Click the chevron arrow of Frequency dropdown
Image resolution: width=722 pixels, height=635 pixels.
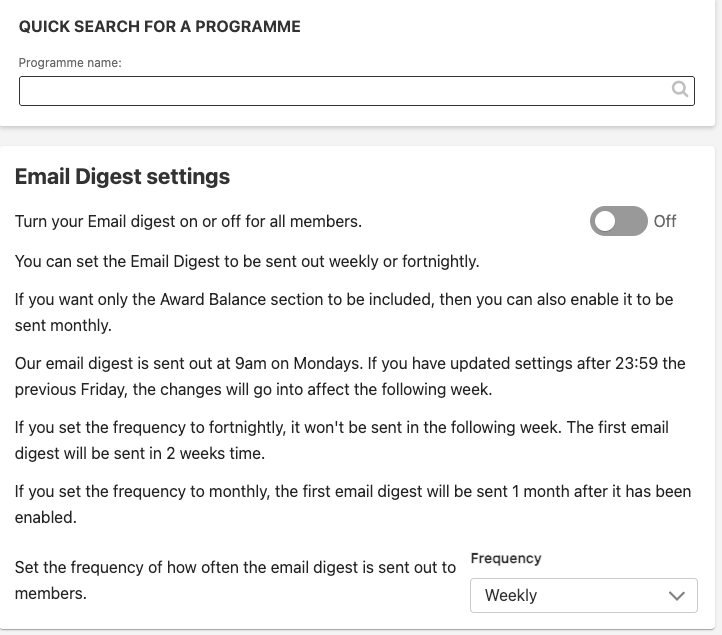point(677,596)
